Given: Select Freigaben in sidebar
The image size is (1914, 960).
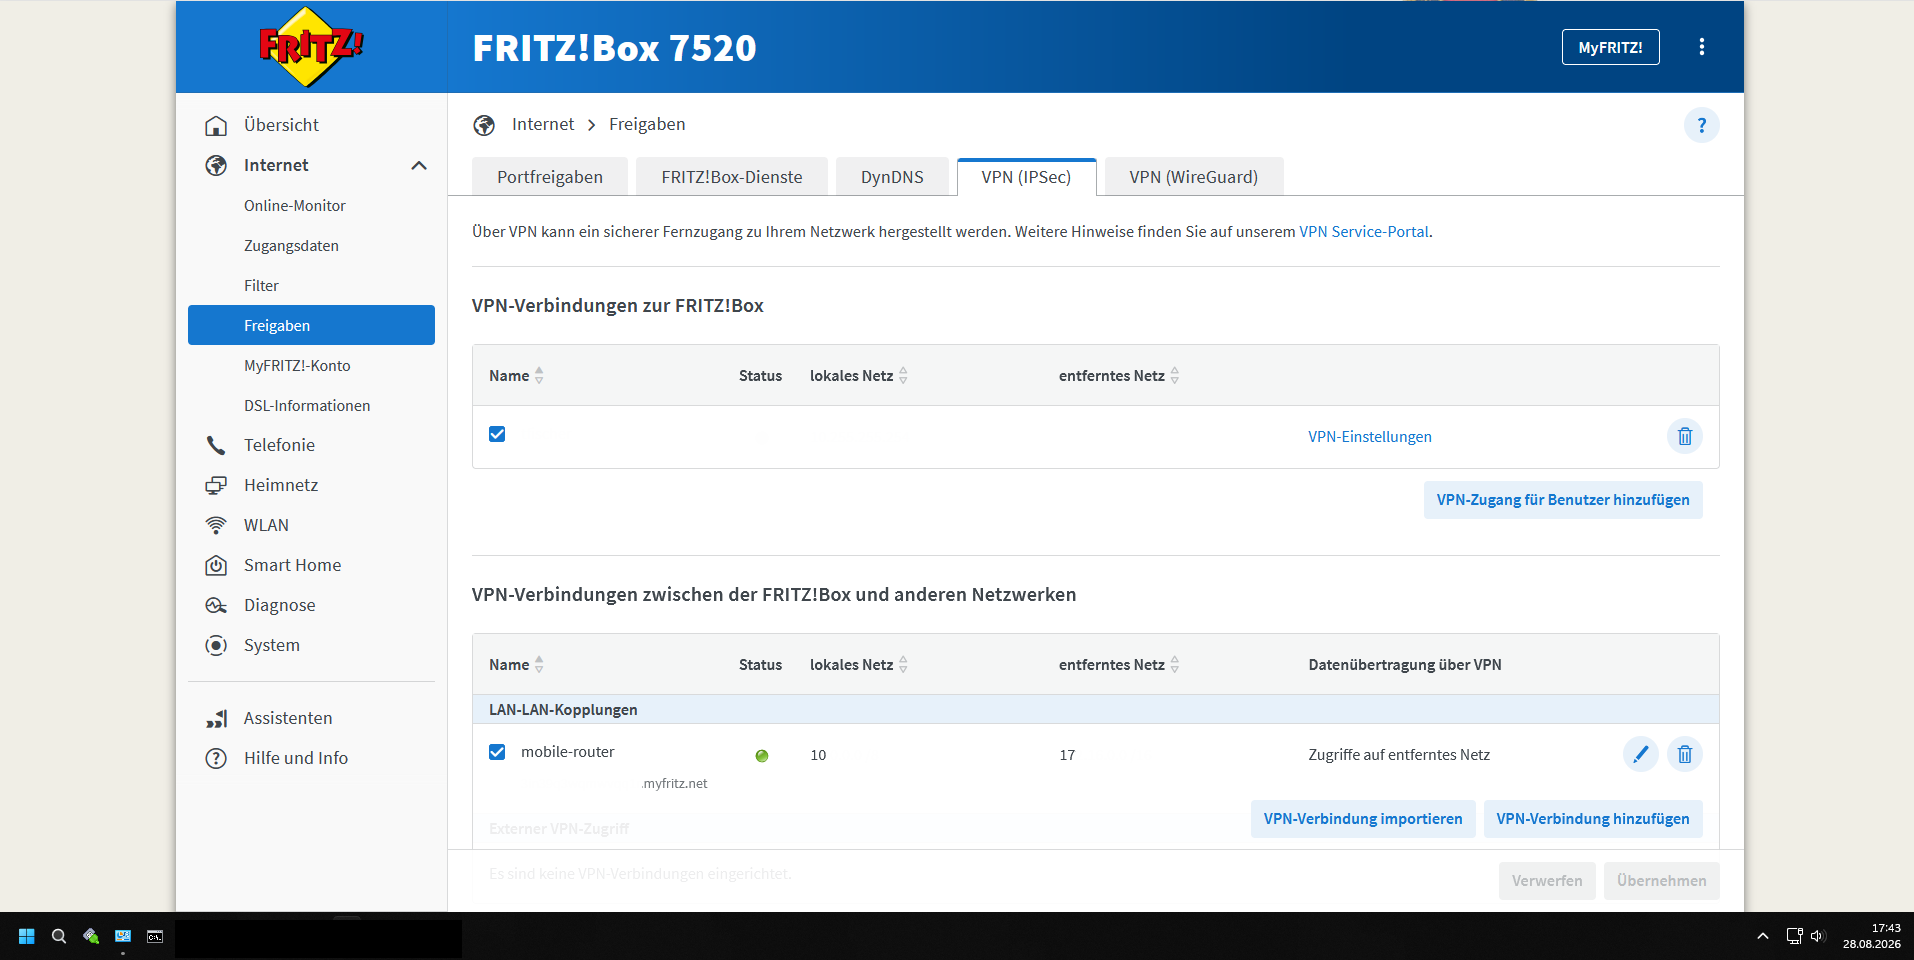Looking at the screenshot, I should (311, 325).
